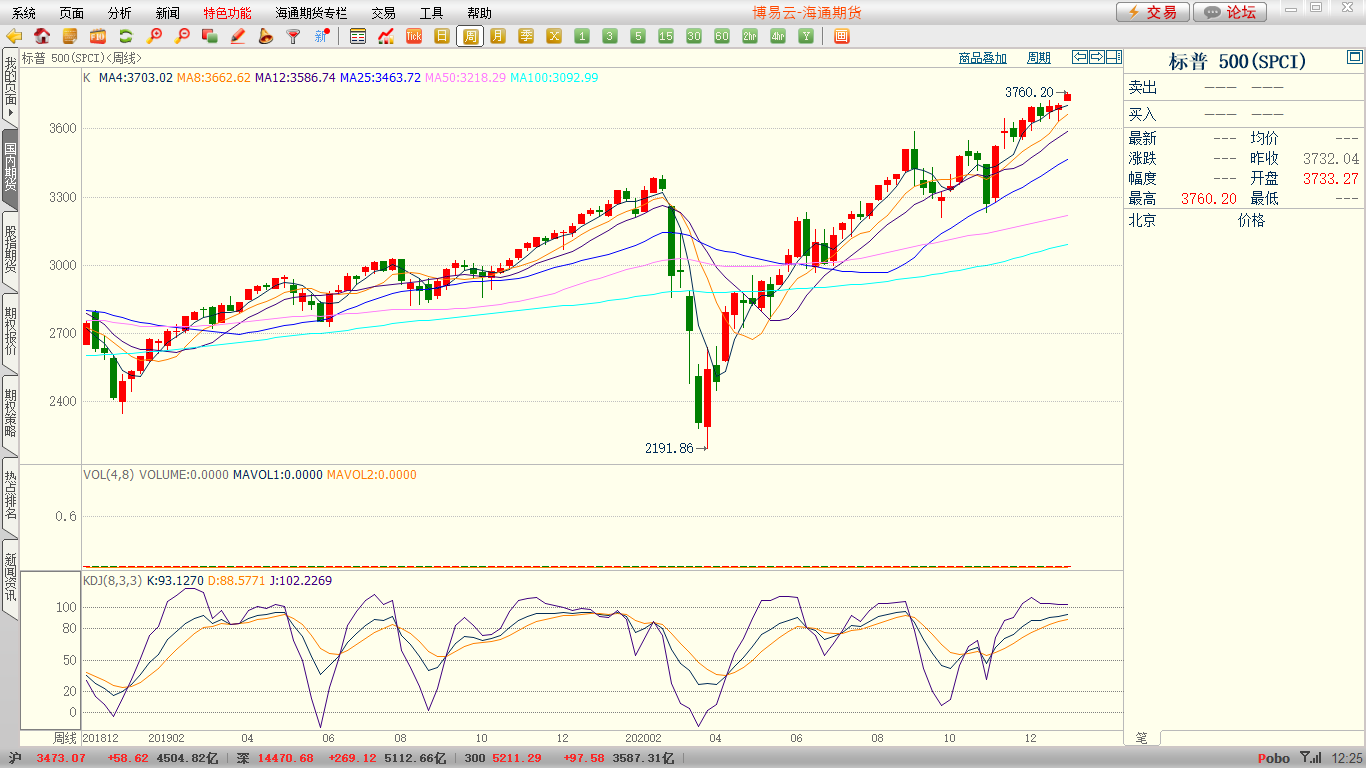1366x768 pixels.
Task: Open the alert bell icon
Action: 265,36
